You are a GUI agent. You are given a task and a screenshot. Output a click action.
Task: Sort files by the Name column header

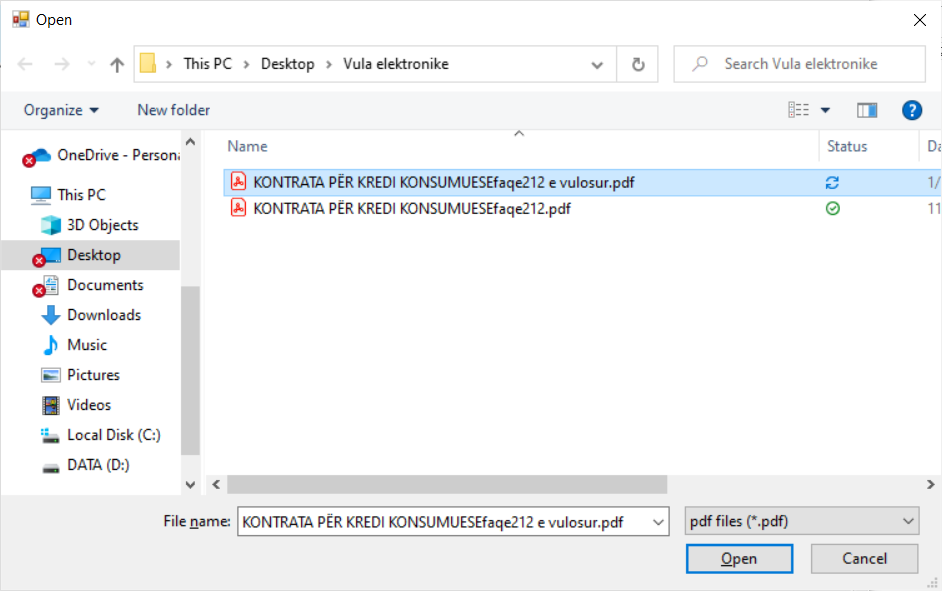248,146
